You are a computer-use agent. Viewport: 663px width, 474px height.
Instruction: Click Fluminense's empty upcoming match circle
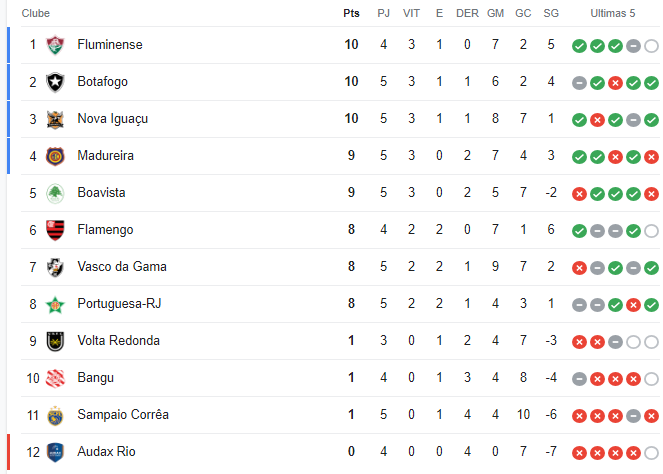(x=651, y=46)
